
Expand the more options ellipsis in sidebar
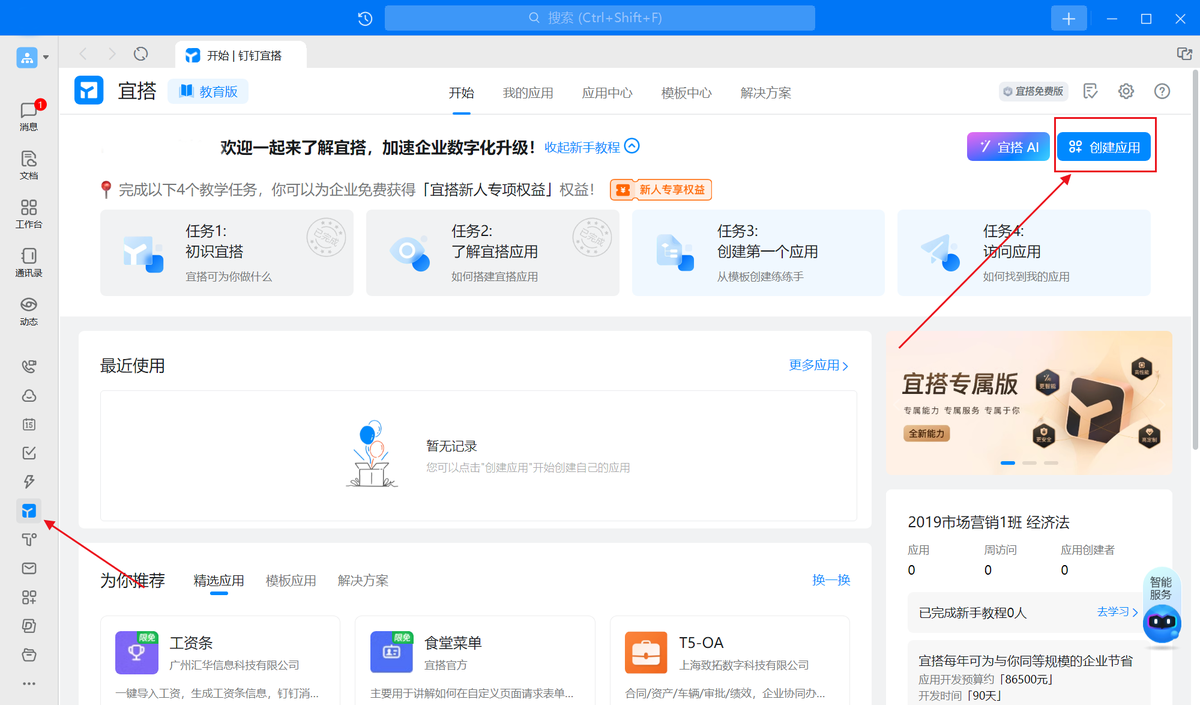[29, 684]
